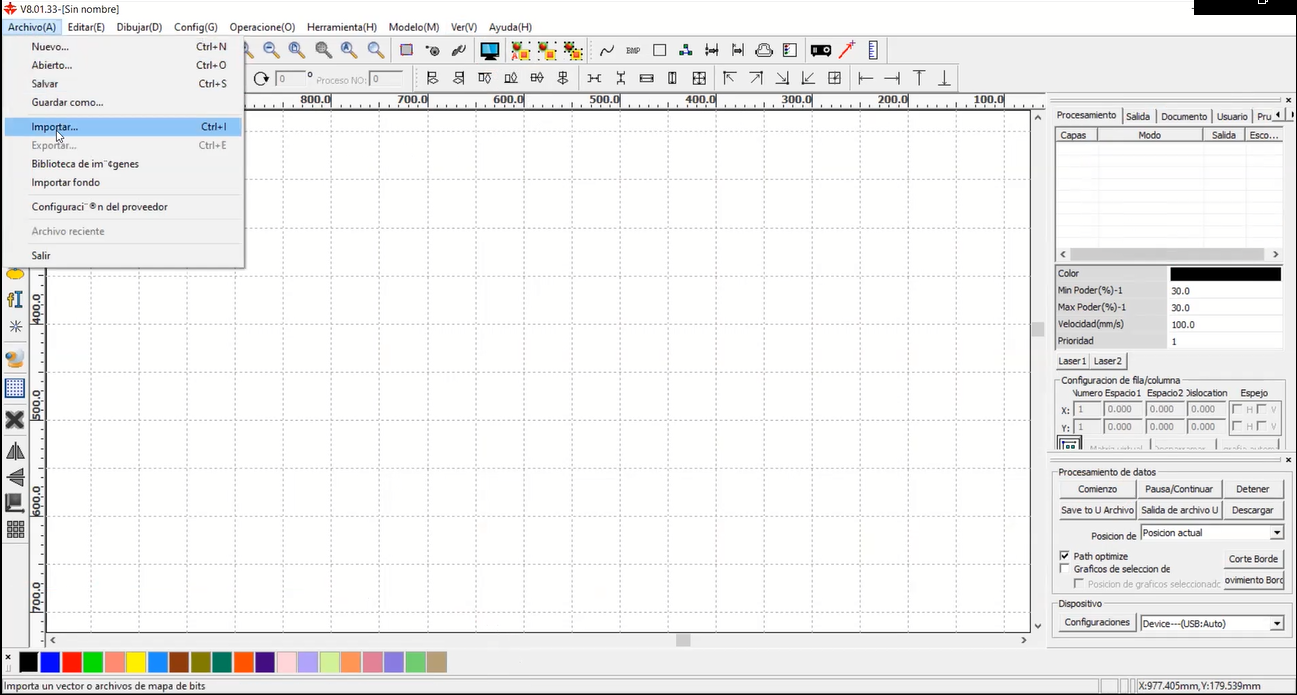Click the cloud-shaped toolbar icon
The image size is (1297, 695).
pos(764,50)
